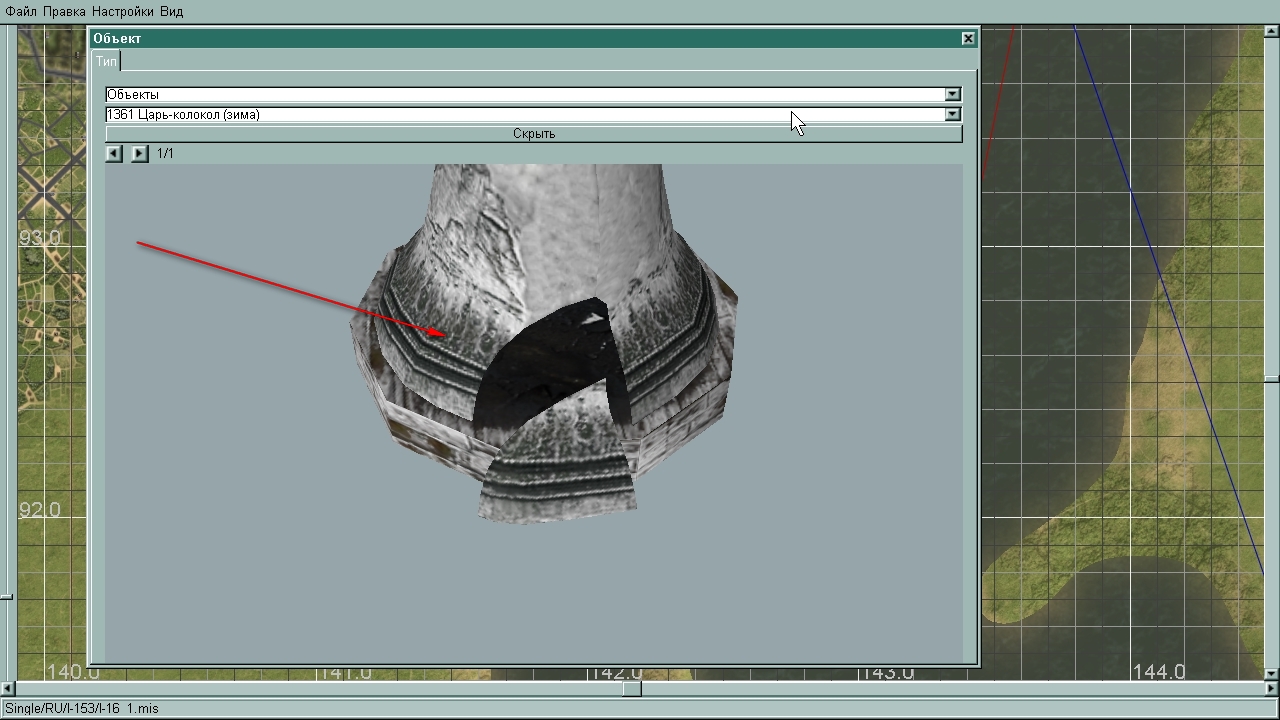Go to the next object preview arrow
The image size is (1280, 720).
pyautogui.click(x=139, y=154)
